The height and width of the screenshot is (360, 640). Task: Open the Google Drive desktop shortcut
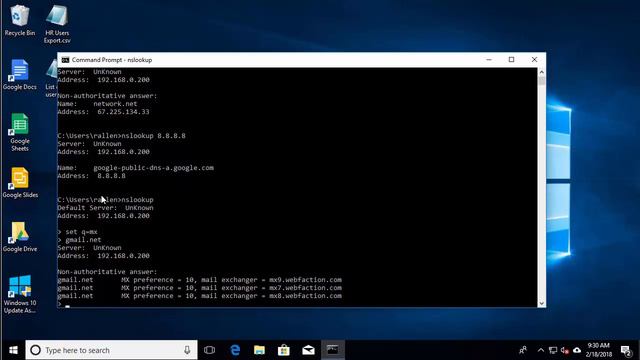pyautogui.click(x=20, y=237)
